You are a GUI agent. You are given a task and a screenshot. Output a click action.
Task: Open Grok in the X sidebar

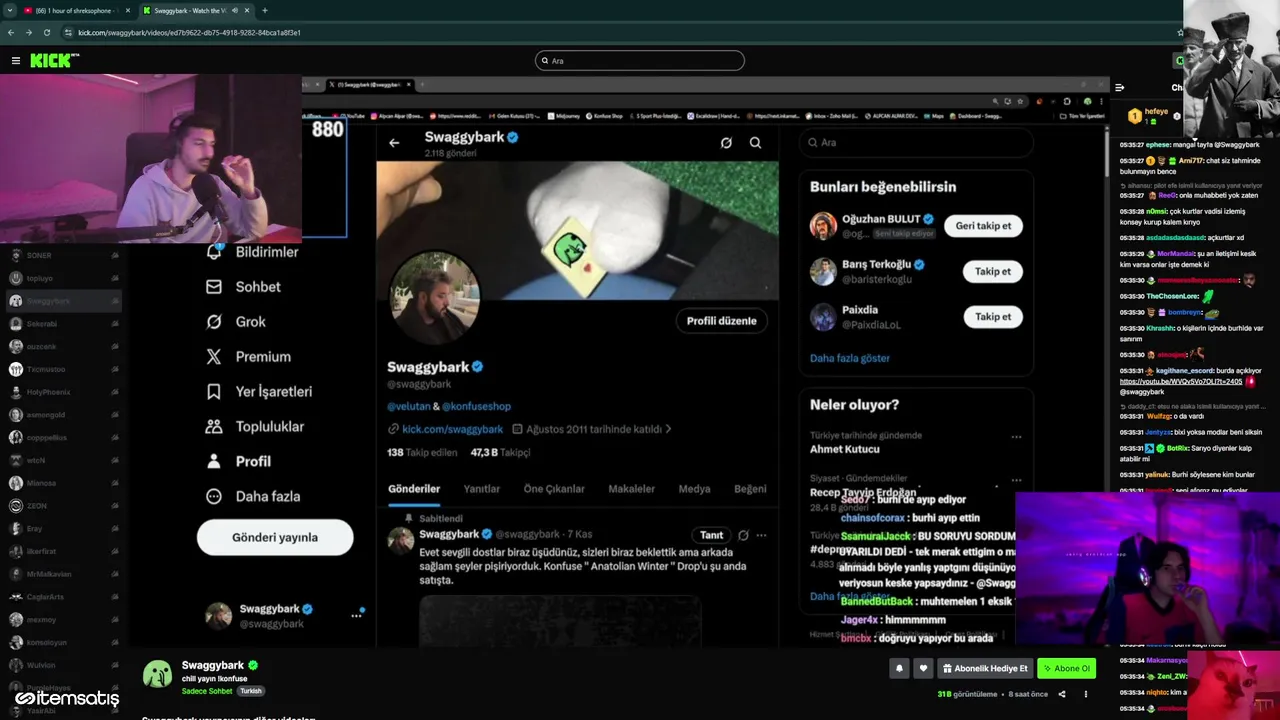(x=236, y=322)
